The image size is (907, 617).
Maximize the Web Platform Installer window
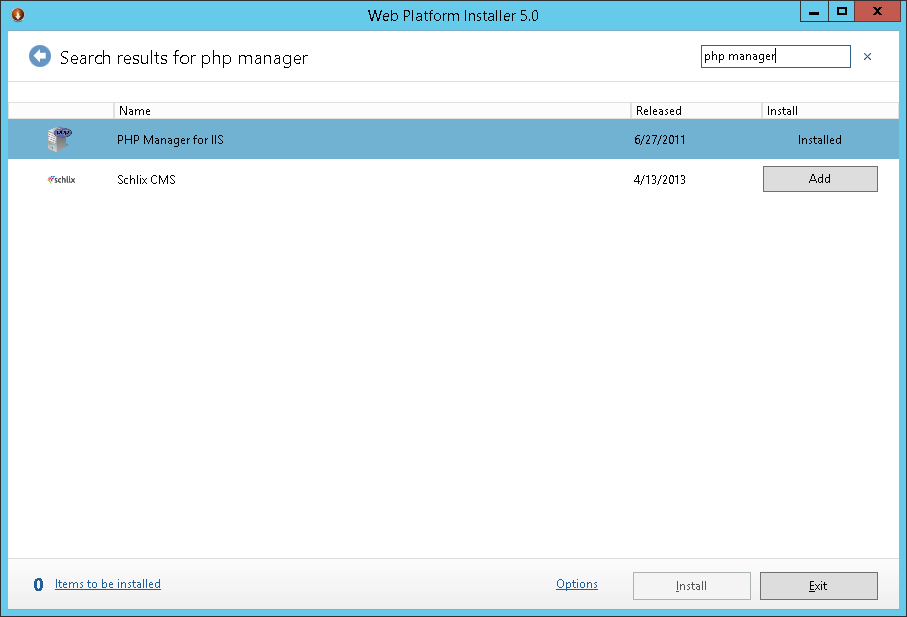(x=842, y=12)
